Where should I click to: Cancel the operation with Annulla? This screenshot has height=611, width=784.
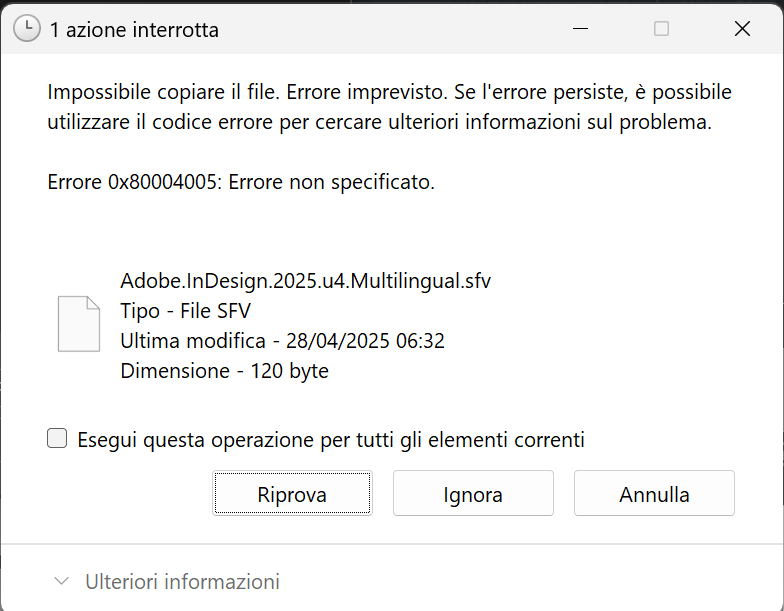coord(654,493)
